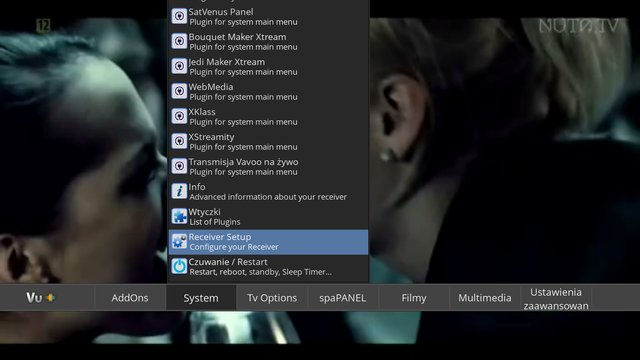Screen dimensions: 640x360
Task: Click the Czuwanie / Restart power icon
Action: pos(179,266)
